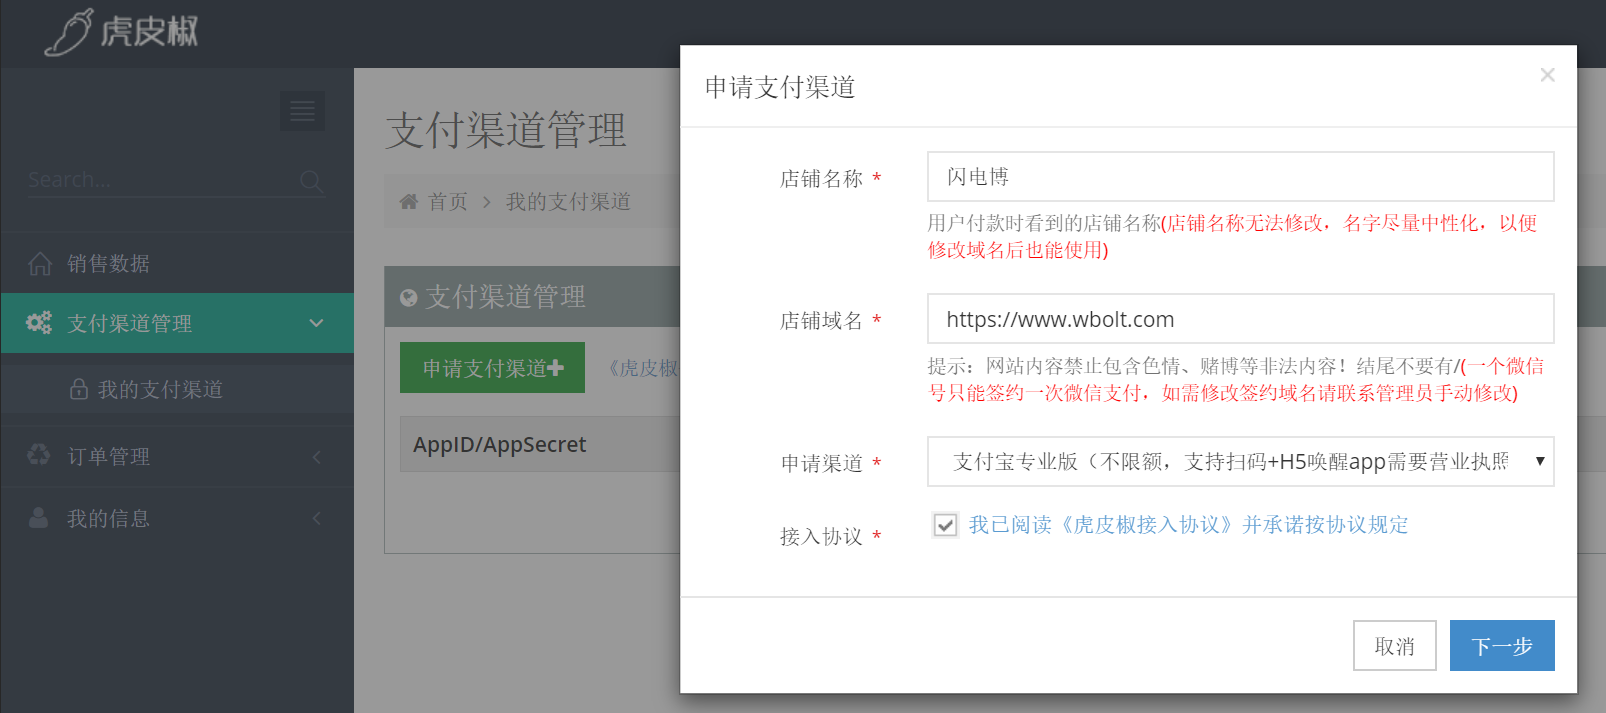Click the green 申请支付渠道 button

[492, 367]
